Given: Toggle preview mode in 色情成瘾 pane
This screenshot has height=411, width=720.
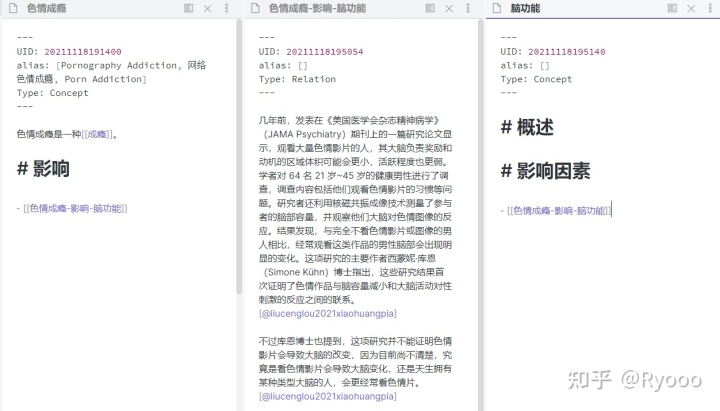Looking at the screenshot, I should [x=188, y=8].
